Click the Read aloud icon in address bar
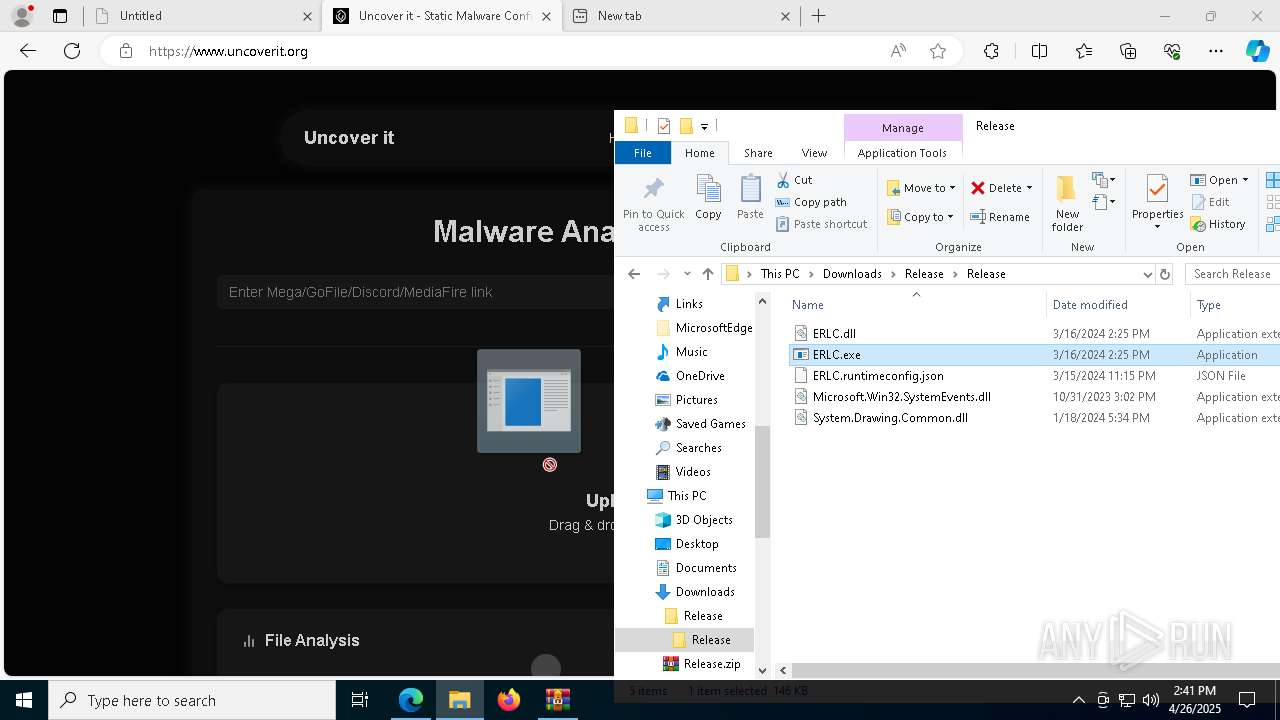 [898, 51]
